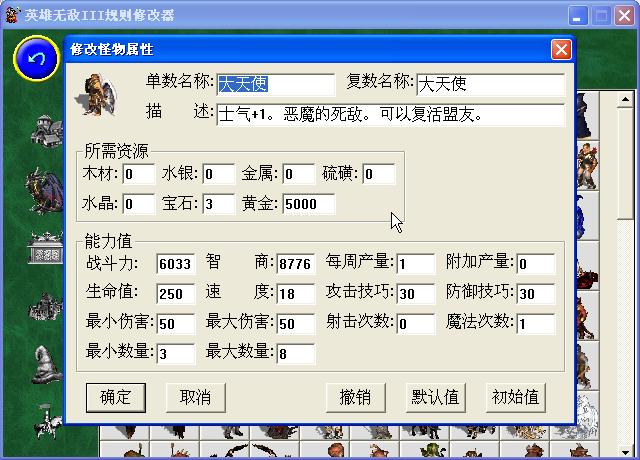
Task: Click the 水银 mercury cost field
Action: click(x=218, y=174)
